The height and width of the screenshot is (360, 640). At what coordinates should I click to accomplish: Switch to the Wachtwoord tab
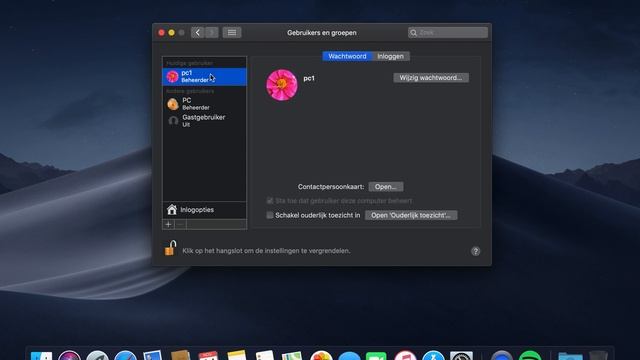(347, 56)
